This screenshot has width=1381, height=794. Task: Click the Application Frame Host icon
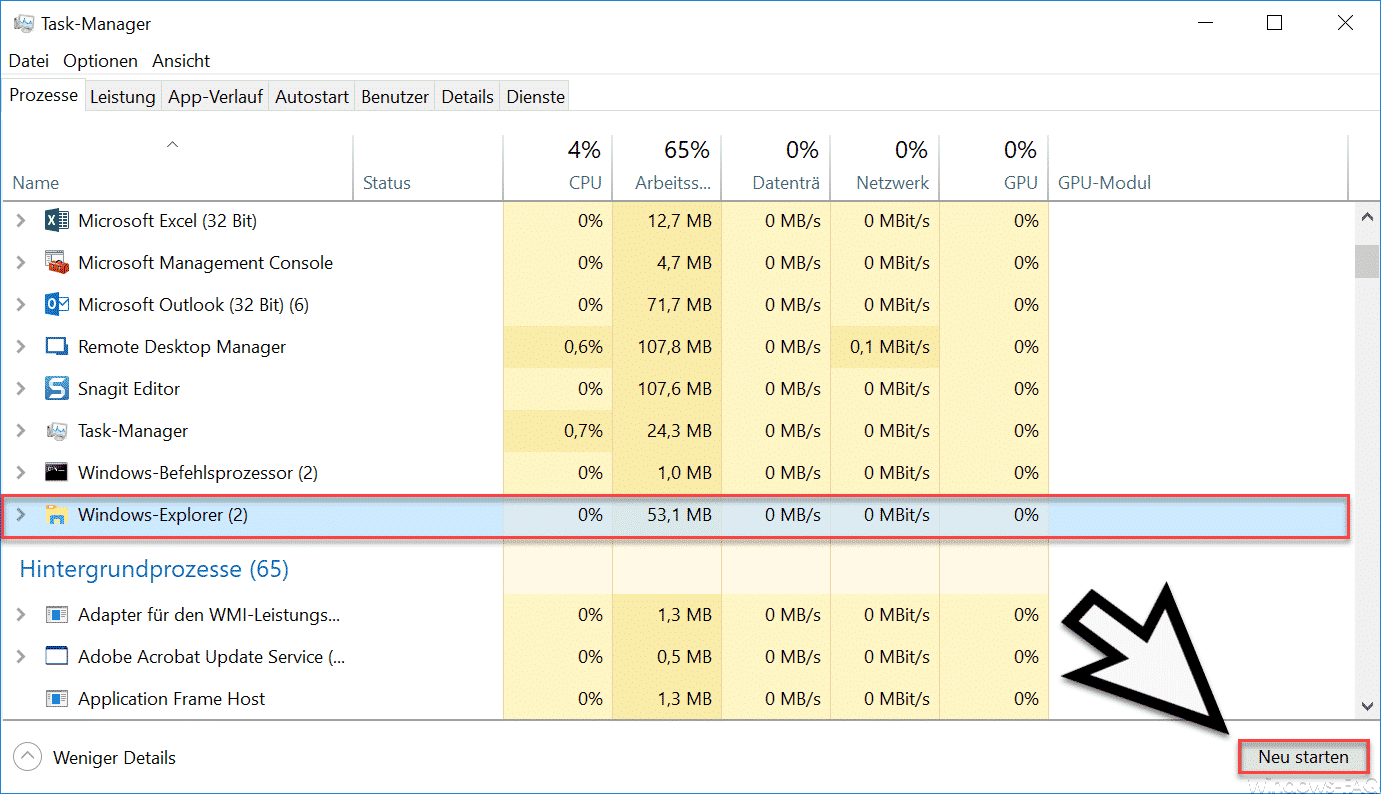click(57, 699)
